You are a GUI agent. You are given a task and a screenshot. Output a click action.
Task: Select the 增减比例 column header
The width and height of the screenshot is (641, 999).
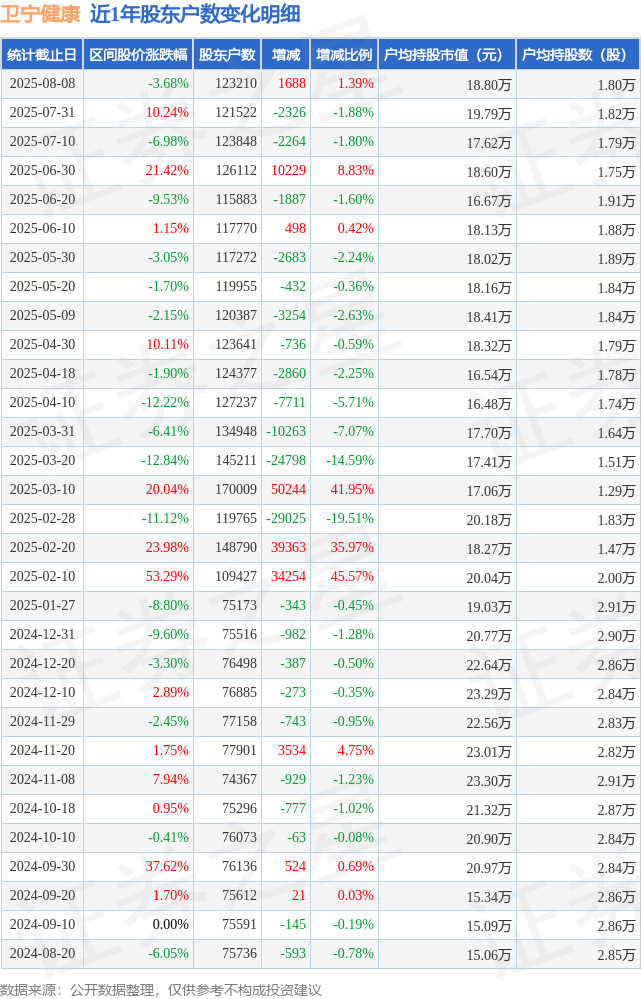pyautogui.click(x=344, y=55)
